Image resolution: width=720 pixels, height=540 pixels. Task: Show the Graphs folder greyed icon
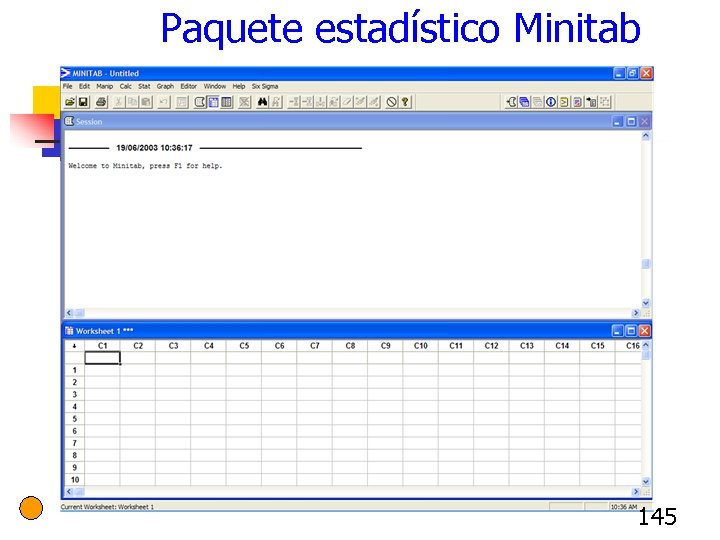[538, 102]
